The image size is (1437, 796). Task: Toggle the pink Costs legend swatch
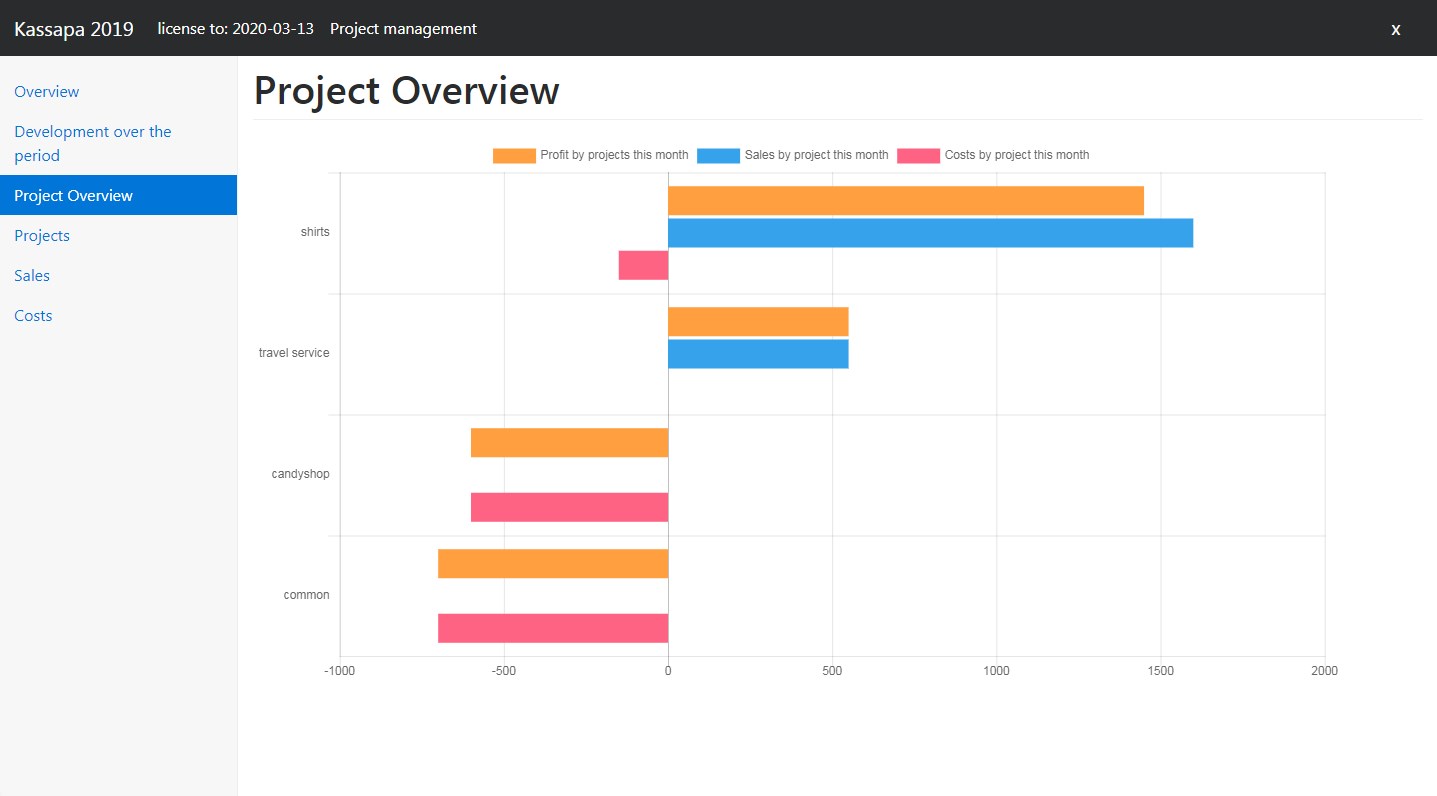pos(918,155)
